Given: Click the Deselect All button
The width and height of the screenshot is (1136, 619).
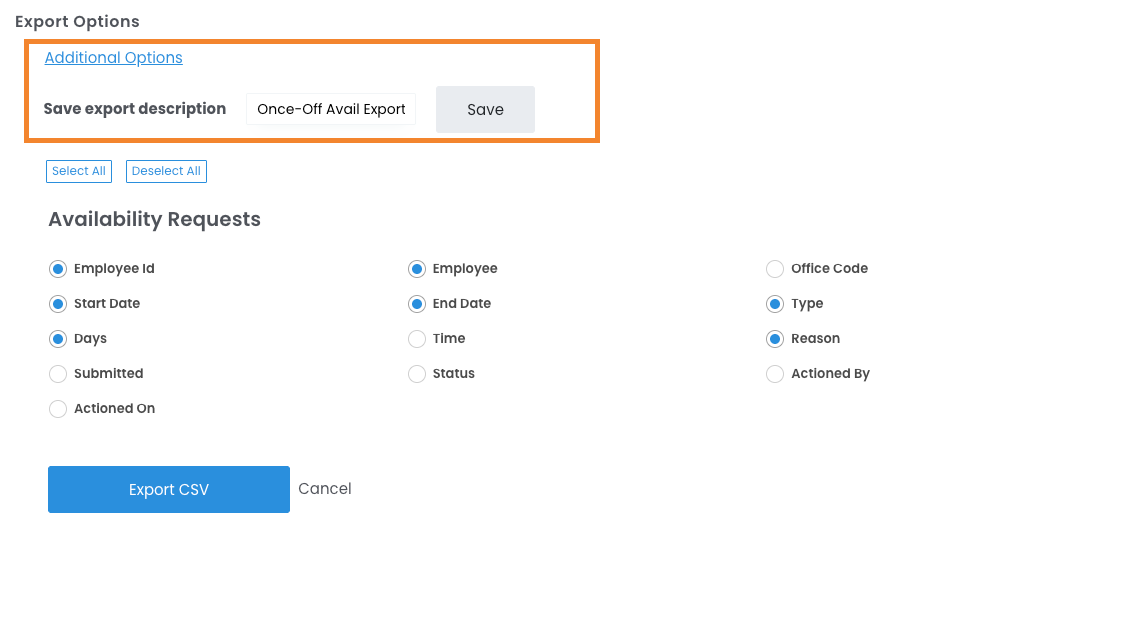Looking at the screenshot, I should pyautogui.click(x=166, y=171).
